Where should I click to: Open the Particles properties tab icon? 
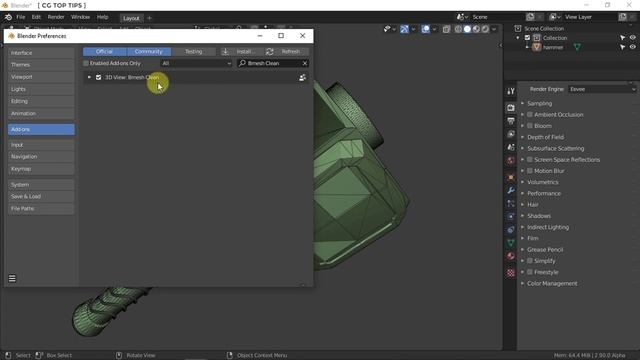(511, 203)
